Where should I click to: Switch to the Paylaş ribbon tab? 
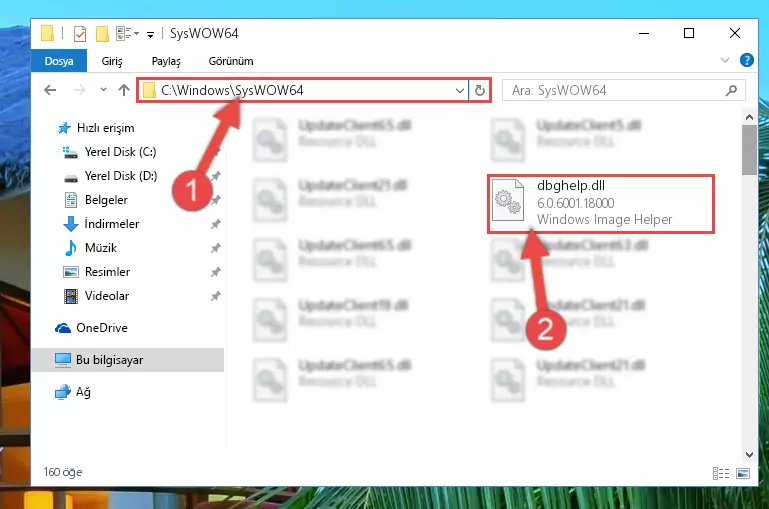click(166, 61)
